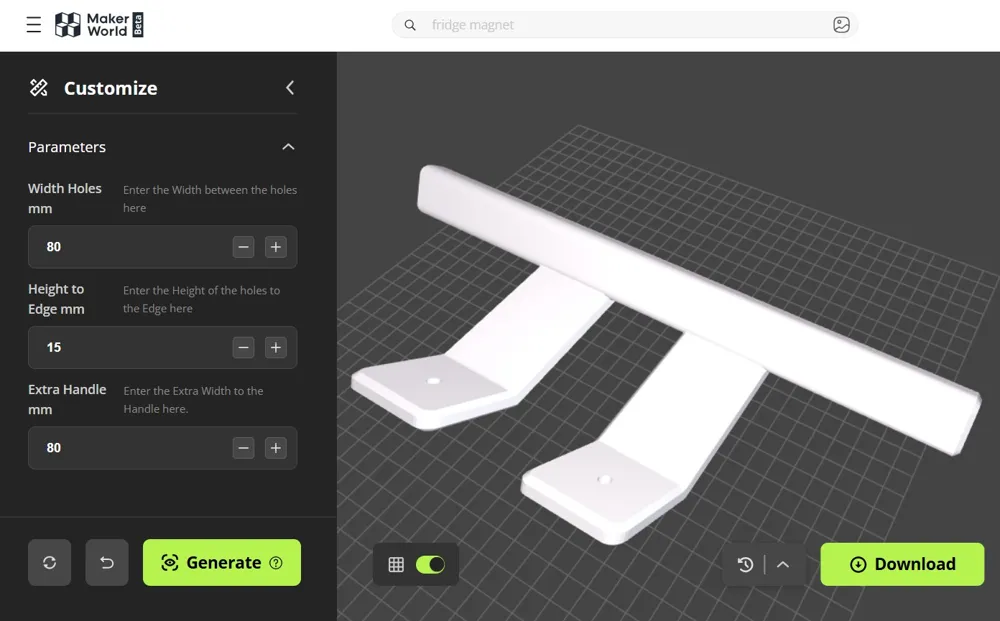Image resolution: width=1000 pixels, height=621 pixels.
Task: Click 'Enter the Height of the holes' description
Action: pos(202,299)
